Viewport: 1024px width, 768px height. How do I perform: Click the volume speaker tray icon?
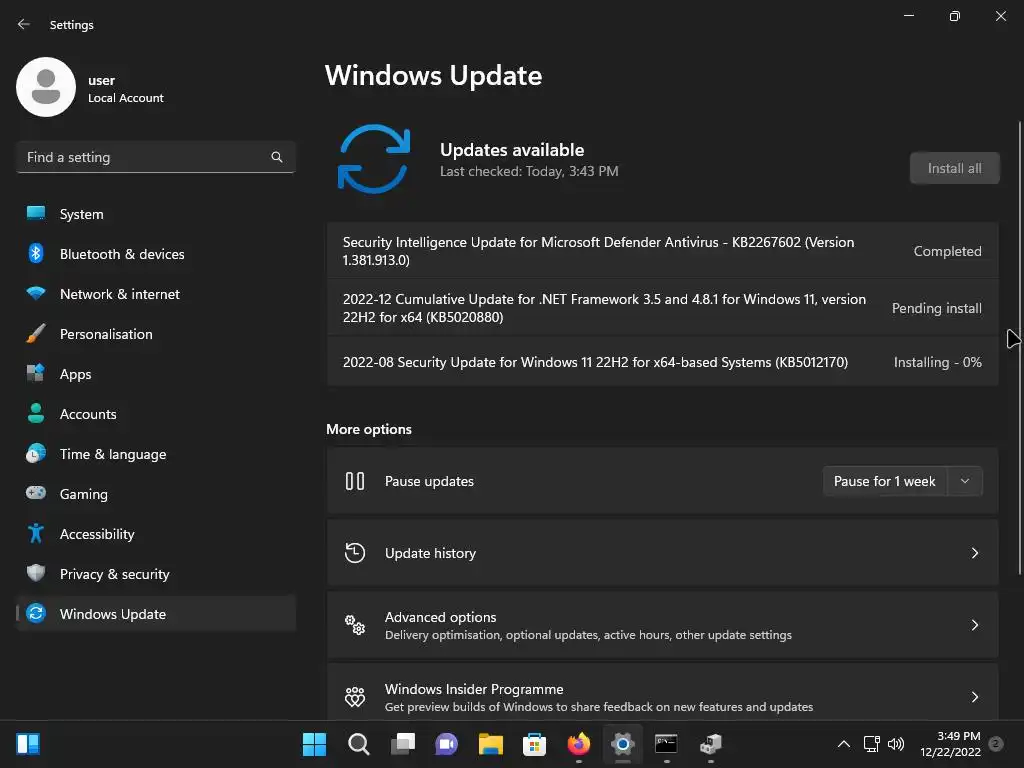click(896, 744)
